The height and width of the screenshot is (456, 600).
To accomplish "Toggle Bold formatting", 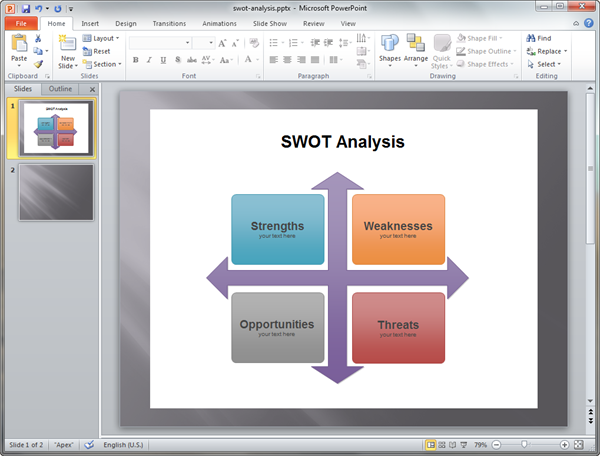I will coord(135,60).
